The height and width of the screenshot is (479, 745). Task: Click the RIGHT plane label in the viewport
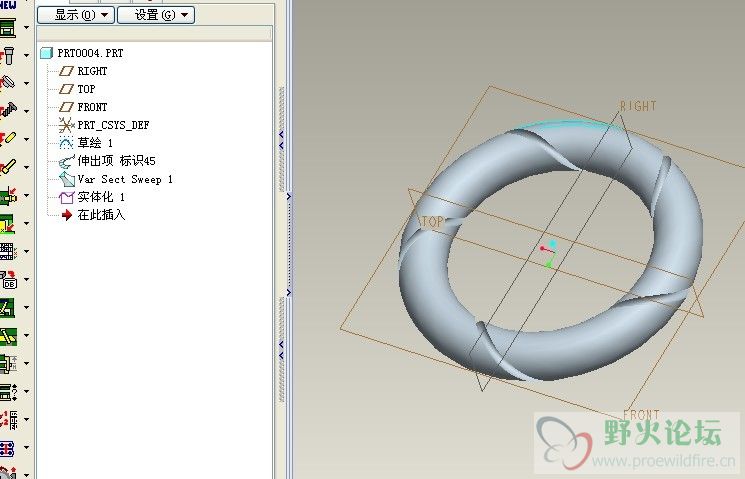638,106
